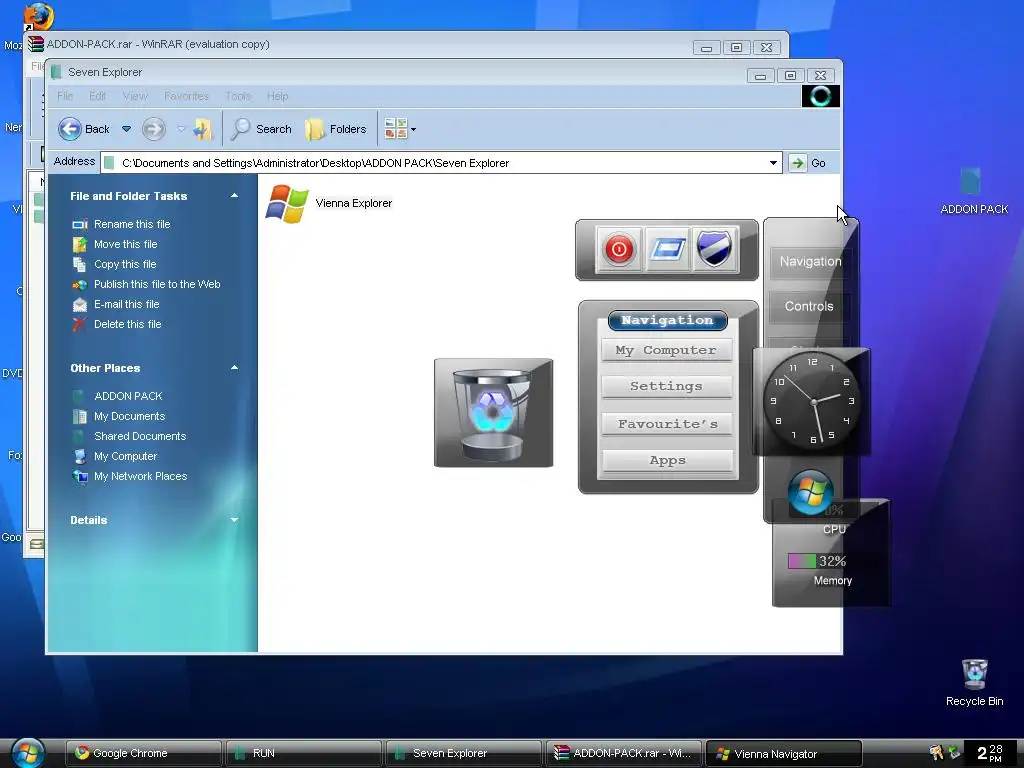
Task: Click Copy this file link
Action: click(125, 264)
